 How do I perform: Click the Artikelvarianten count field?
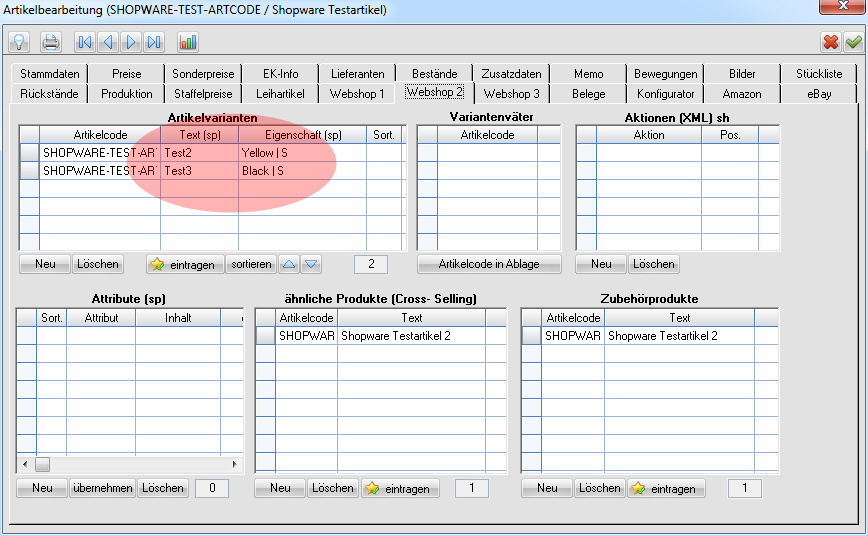(371, 264)
